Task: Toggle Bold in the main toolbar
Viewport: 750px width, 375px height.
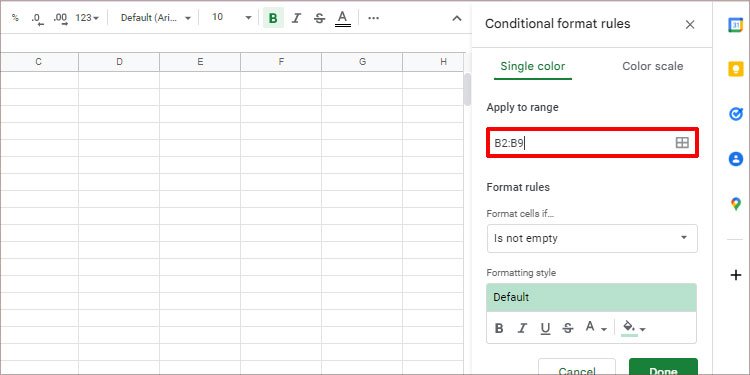Action: [273, 18]
